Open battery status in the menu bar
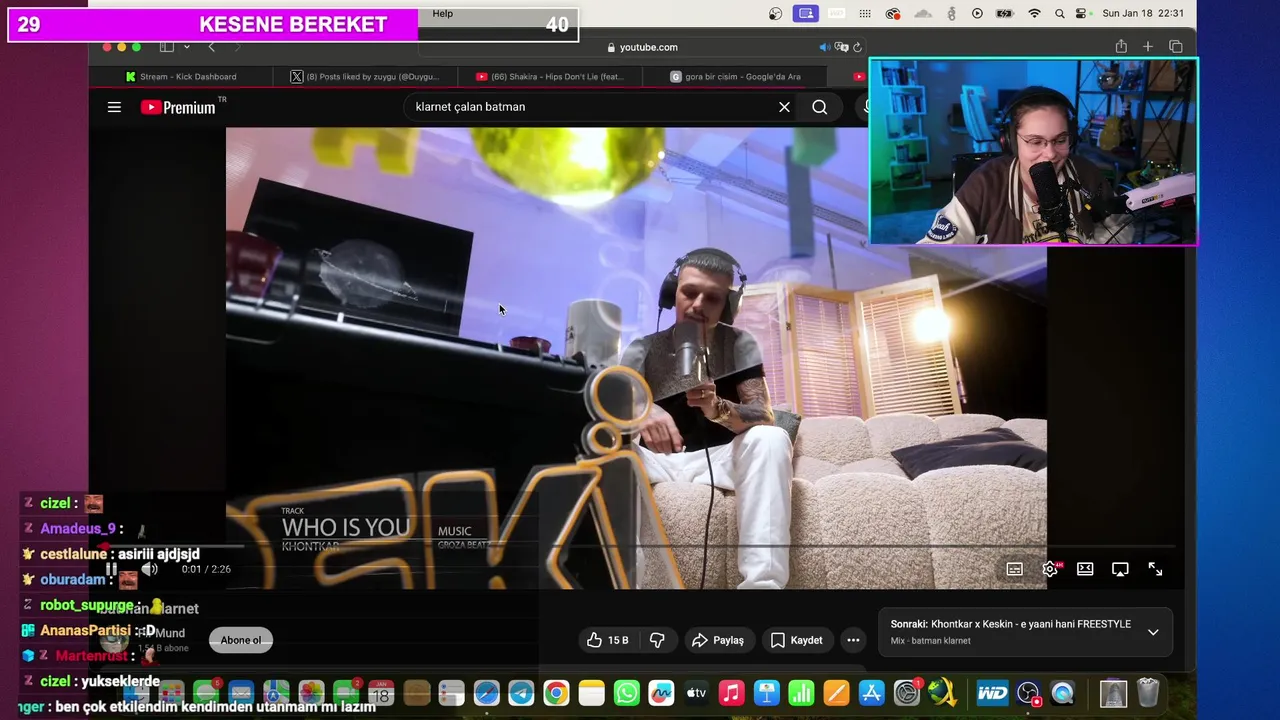1280x720 pixels. [1006, 13]
